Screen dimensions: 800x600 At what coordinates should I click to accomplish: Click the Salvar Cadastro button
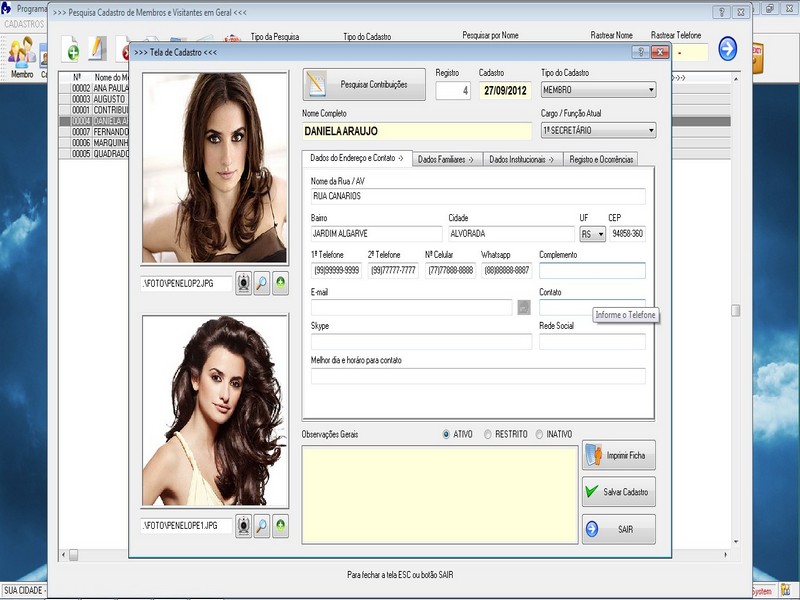click(619, 492)
